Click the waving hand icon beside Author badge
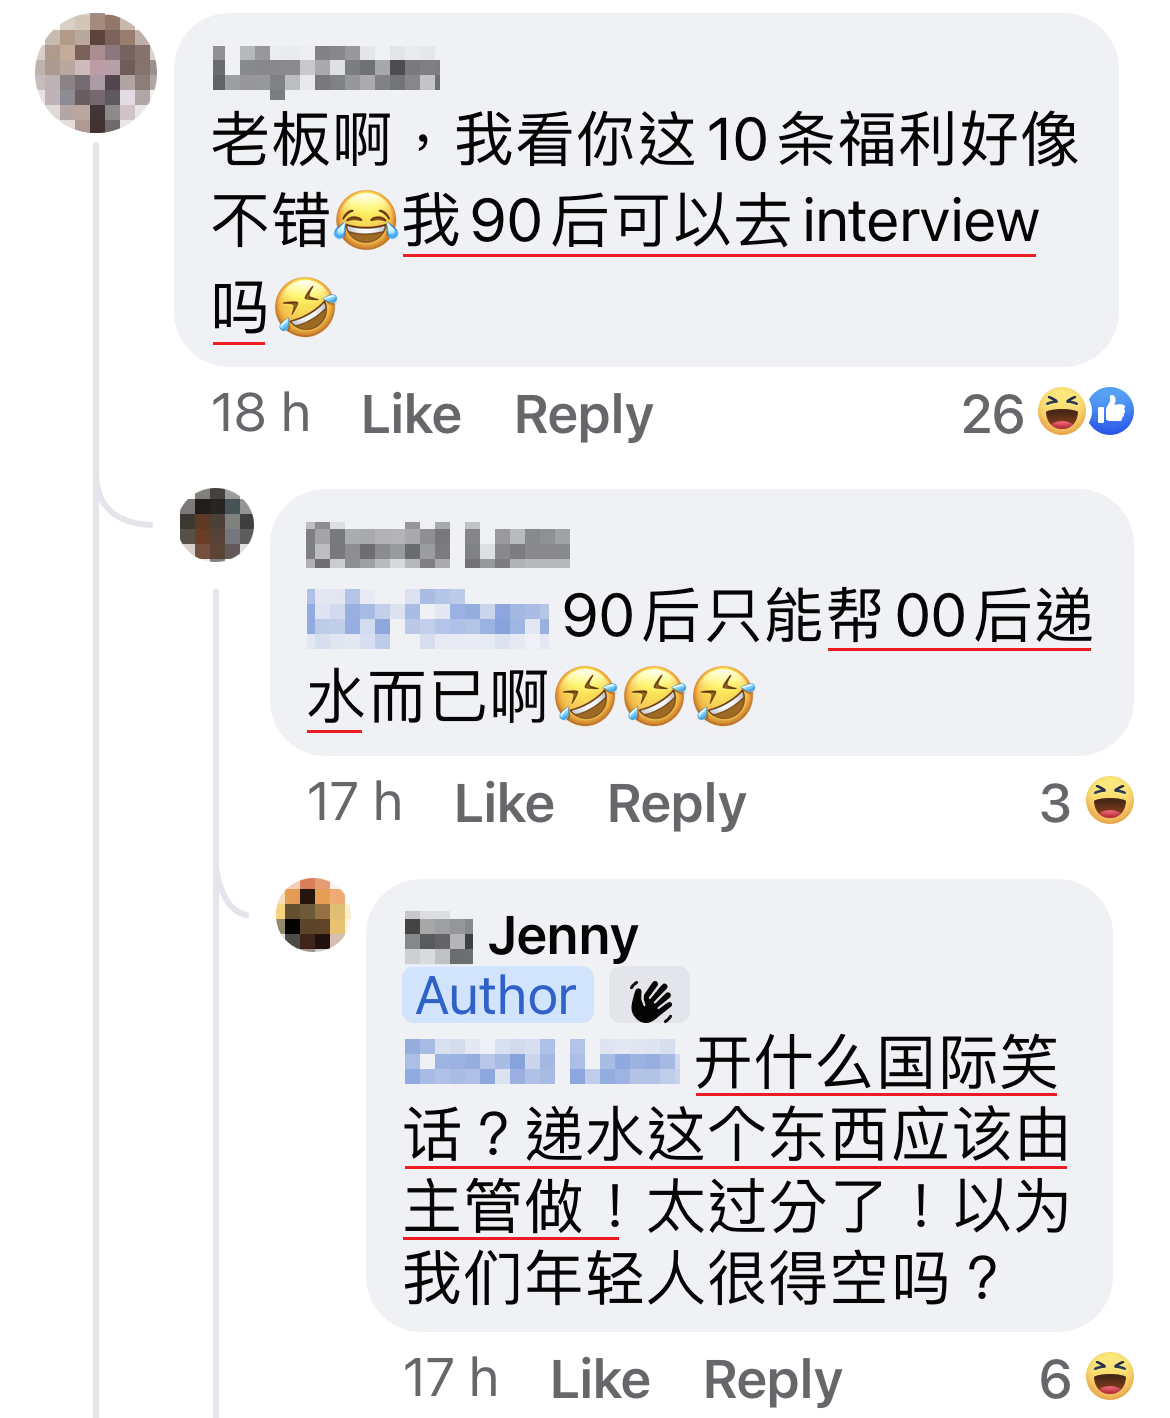Screen dimensions: 1170x1418 tap(650, 996)
